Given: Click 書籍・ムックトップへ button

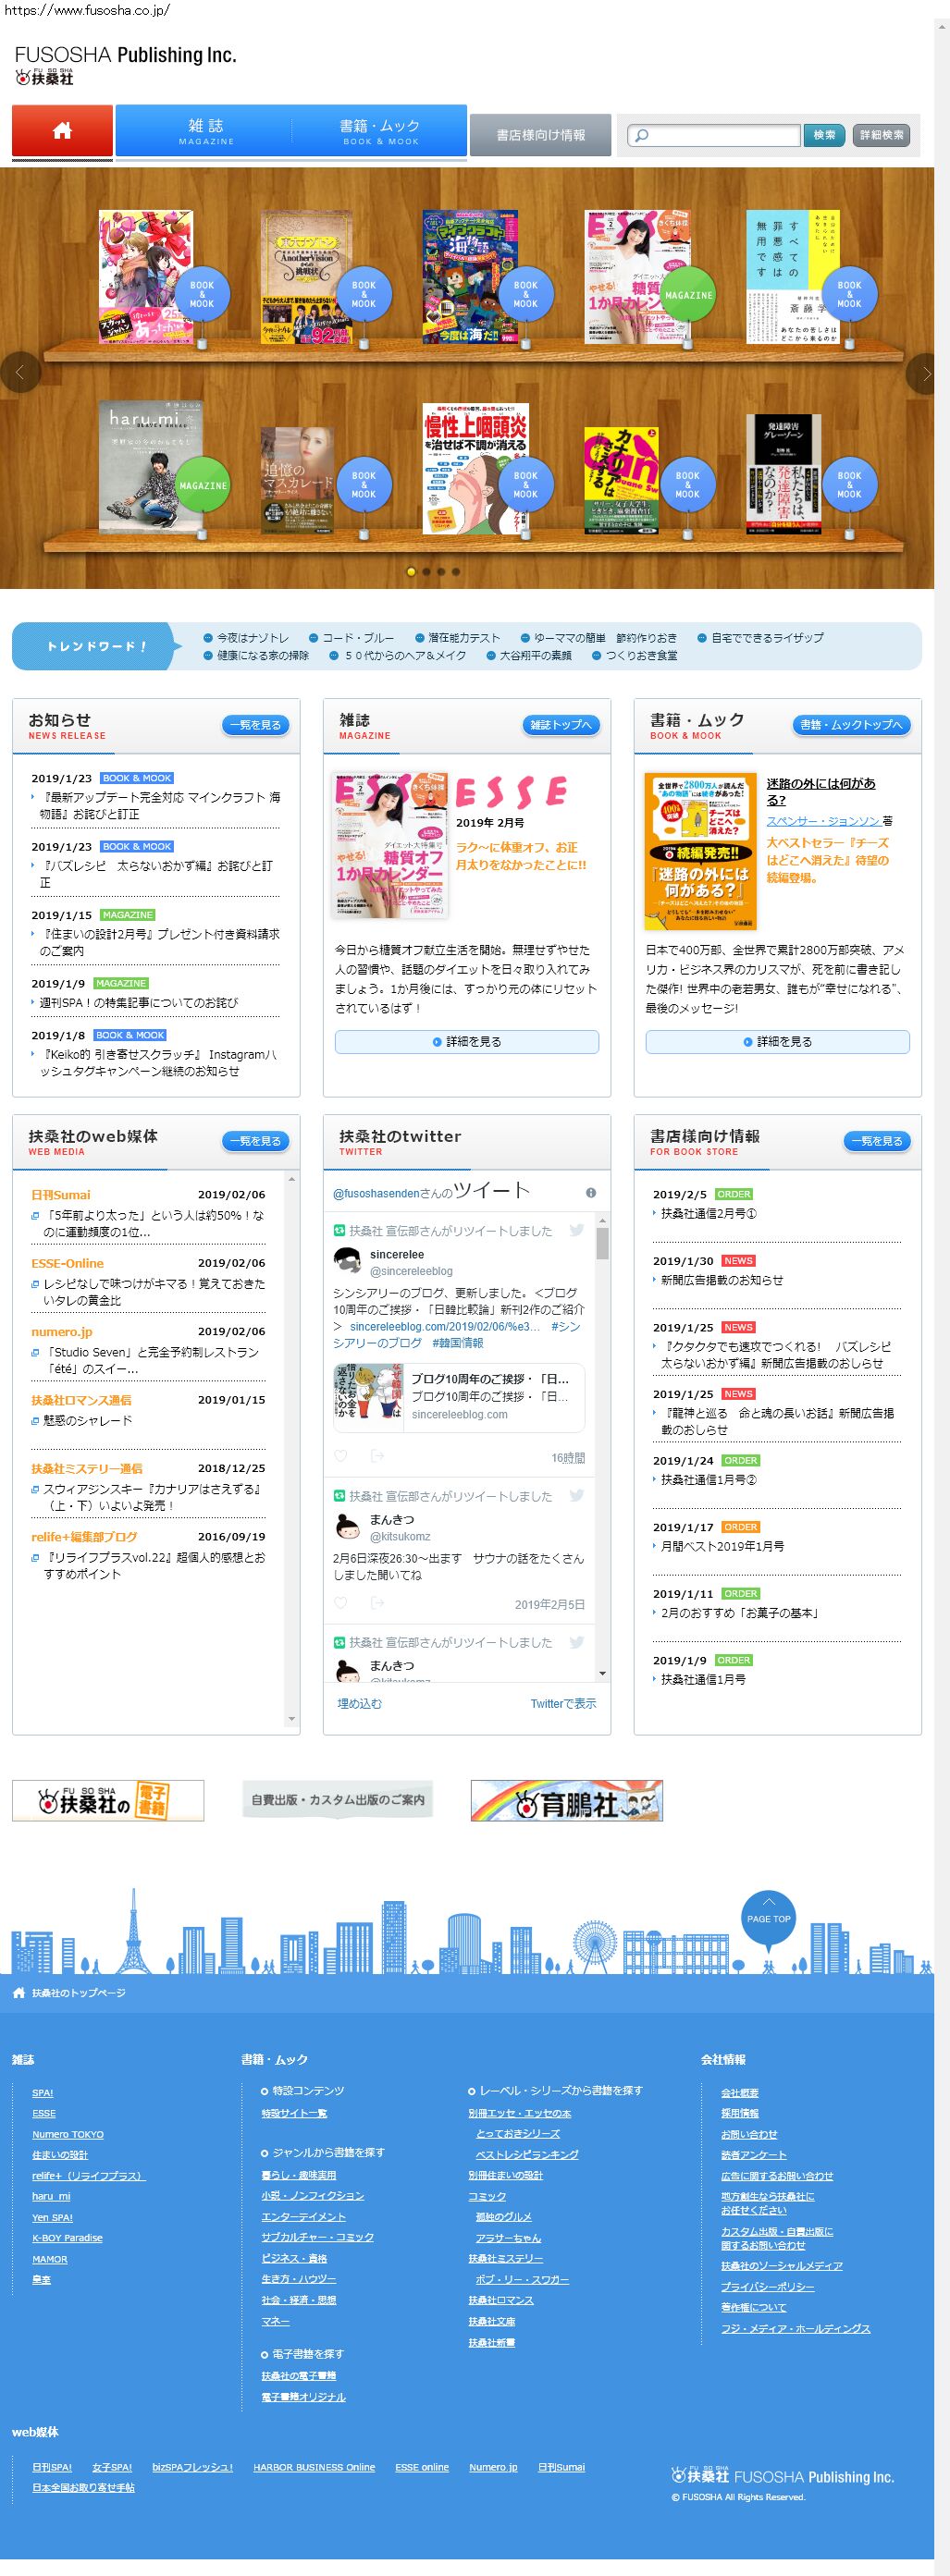Looking at the screenshot, I should click(x=851, y=725).
